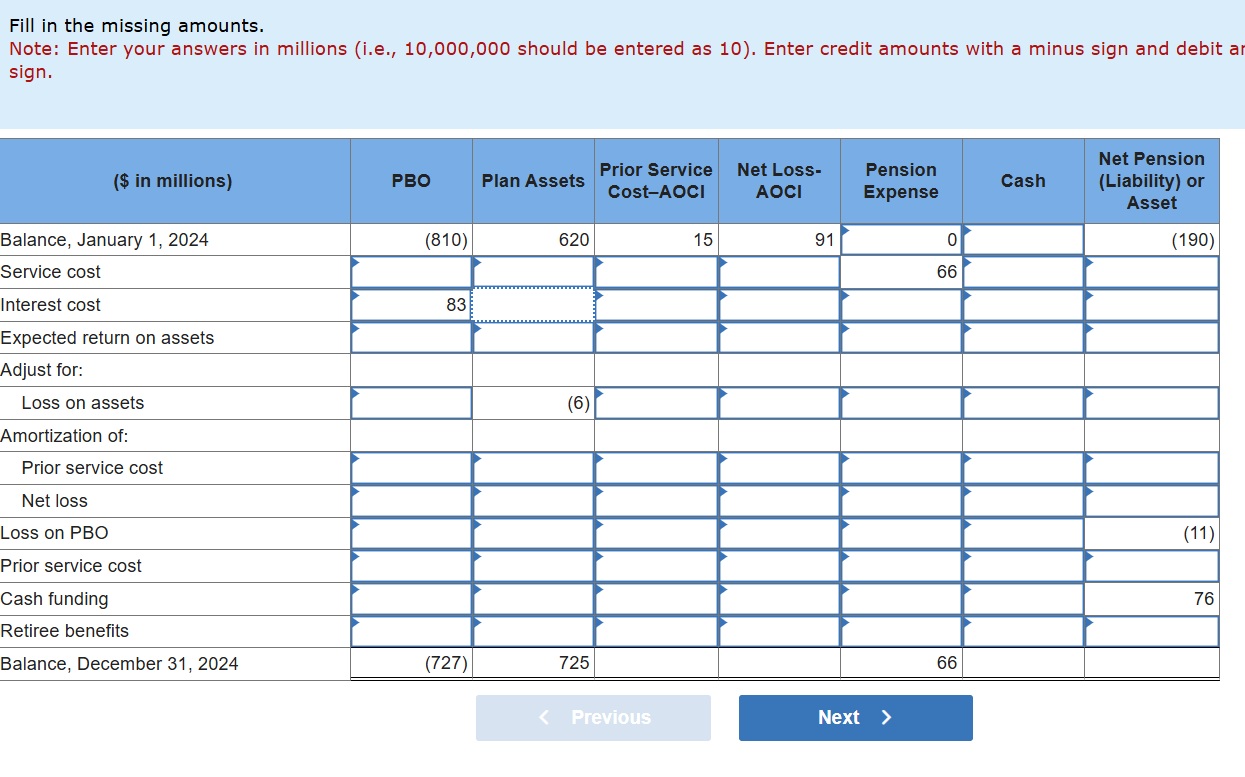The width and height of the screenshot is (1245, 777).
Task: Select the Cash funding row Net Pension cell showing 76
Action: pyautogui.click(x=1150, y=598)
